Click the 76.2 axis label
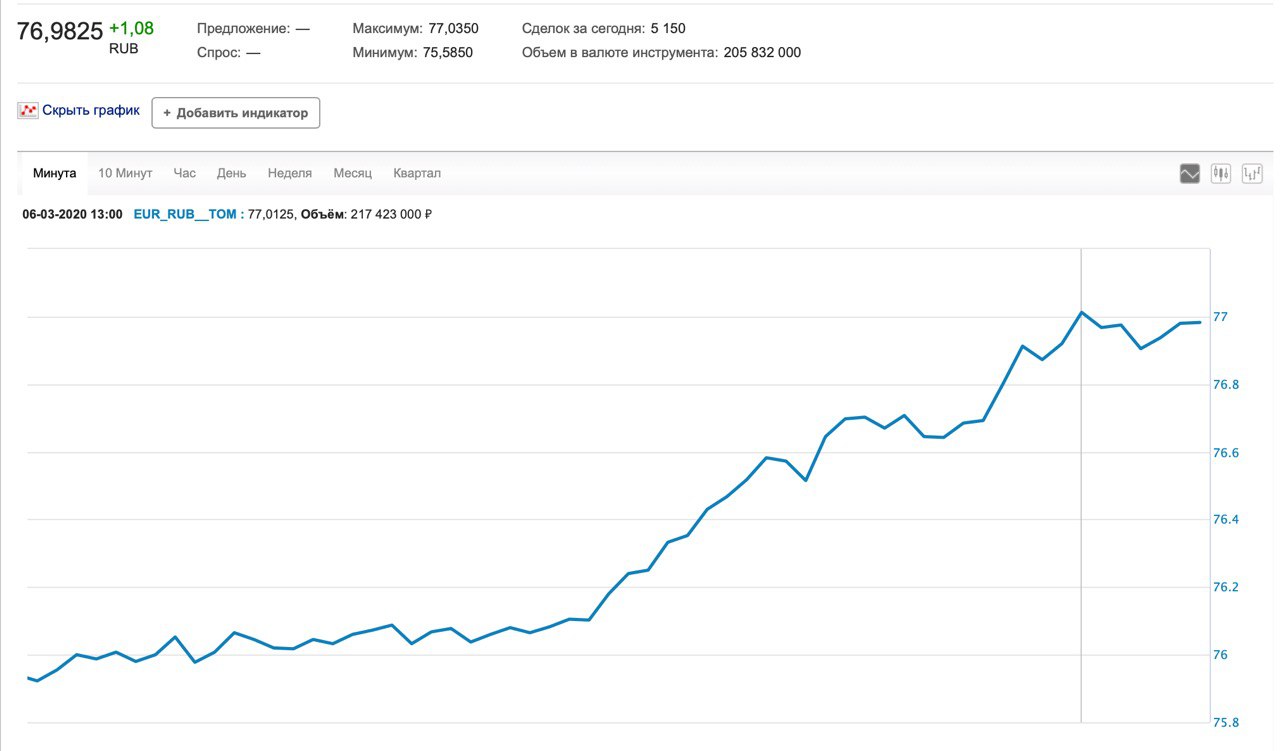Screen dimensions: 1280x751 tap(1226, 587)
